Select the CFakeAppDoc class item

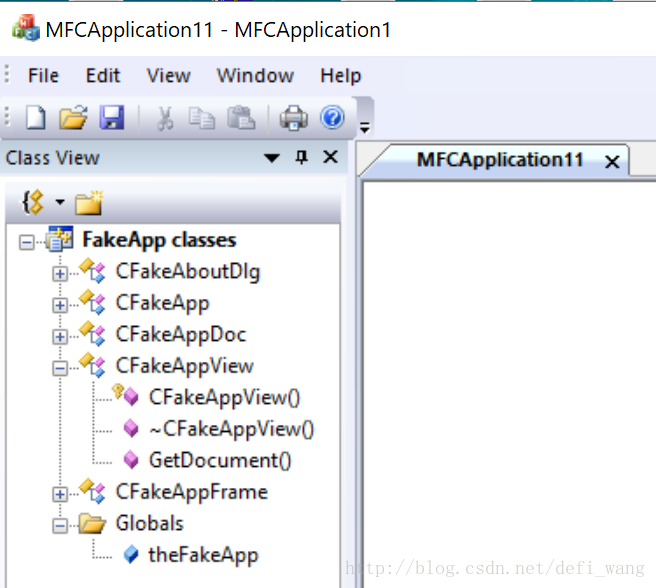181,334
